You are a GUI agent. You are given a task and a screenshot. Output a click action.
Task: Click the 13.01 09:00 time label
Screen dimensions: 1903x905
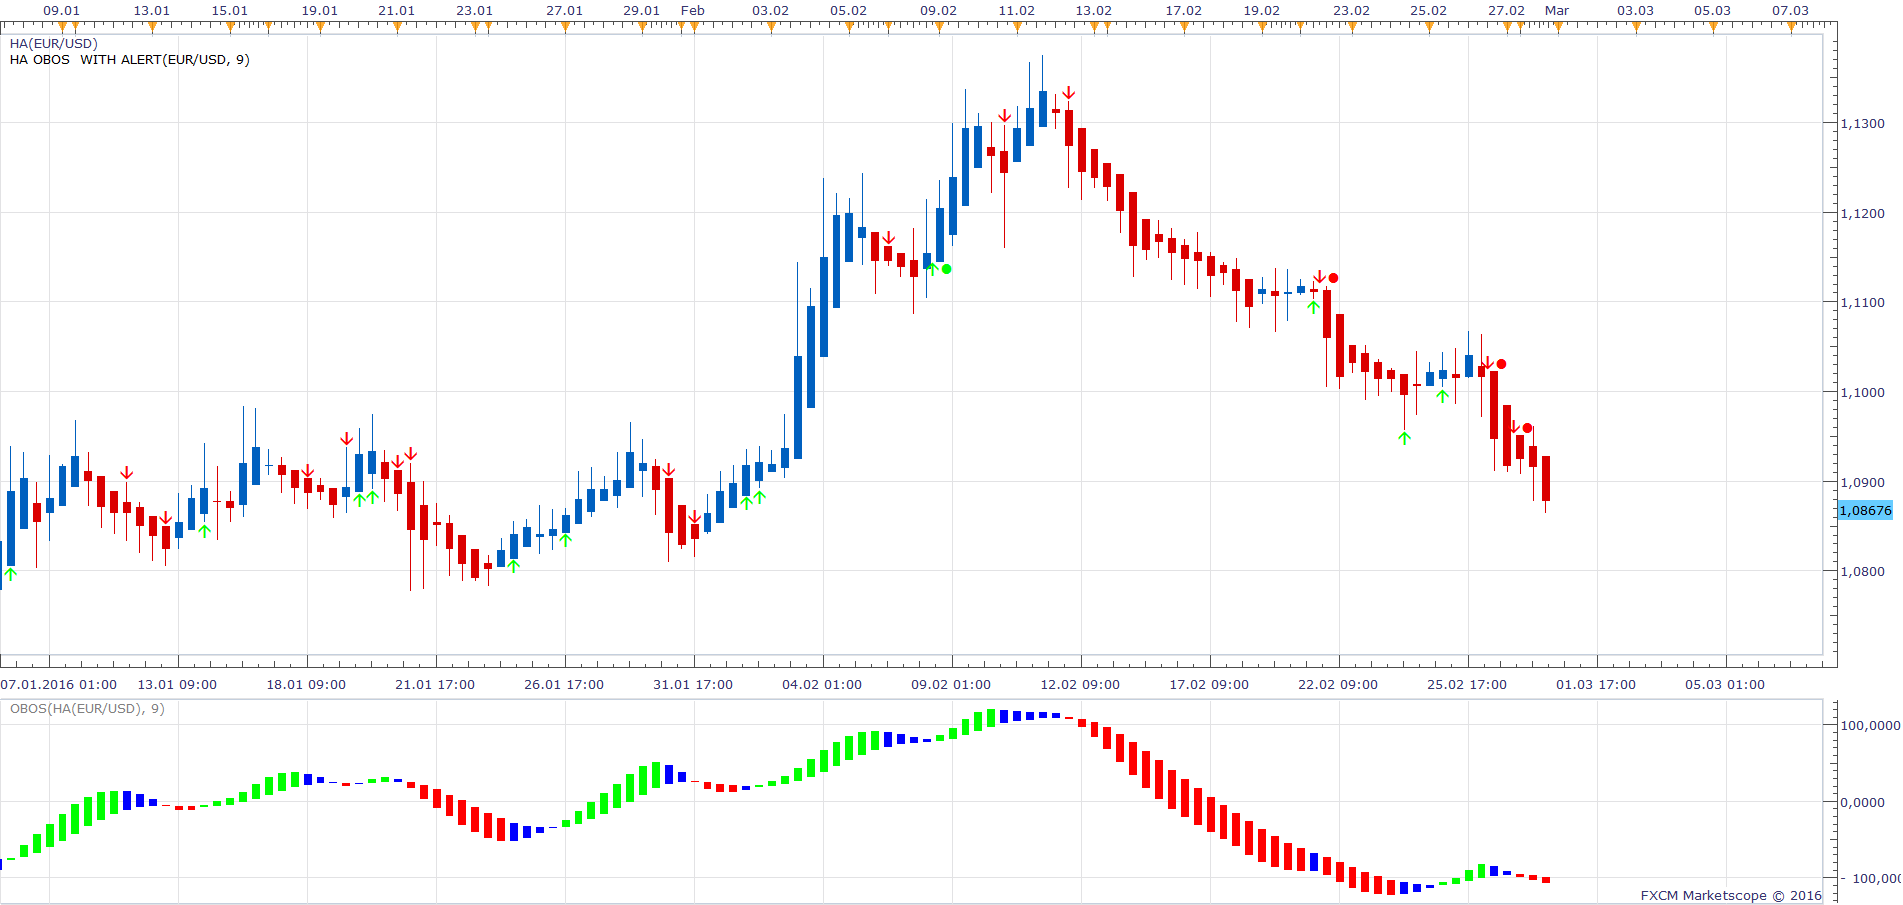coord(177,685)
